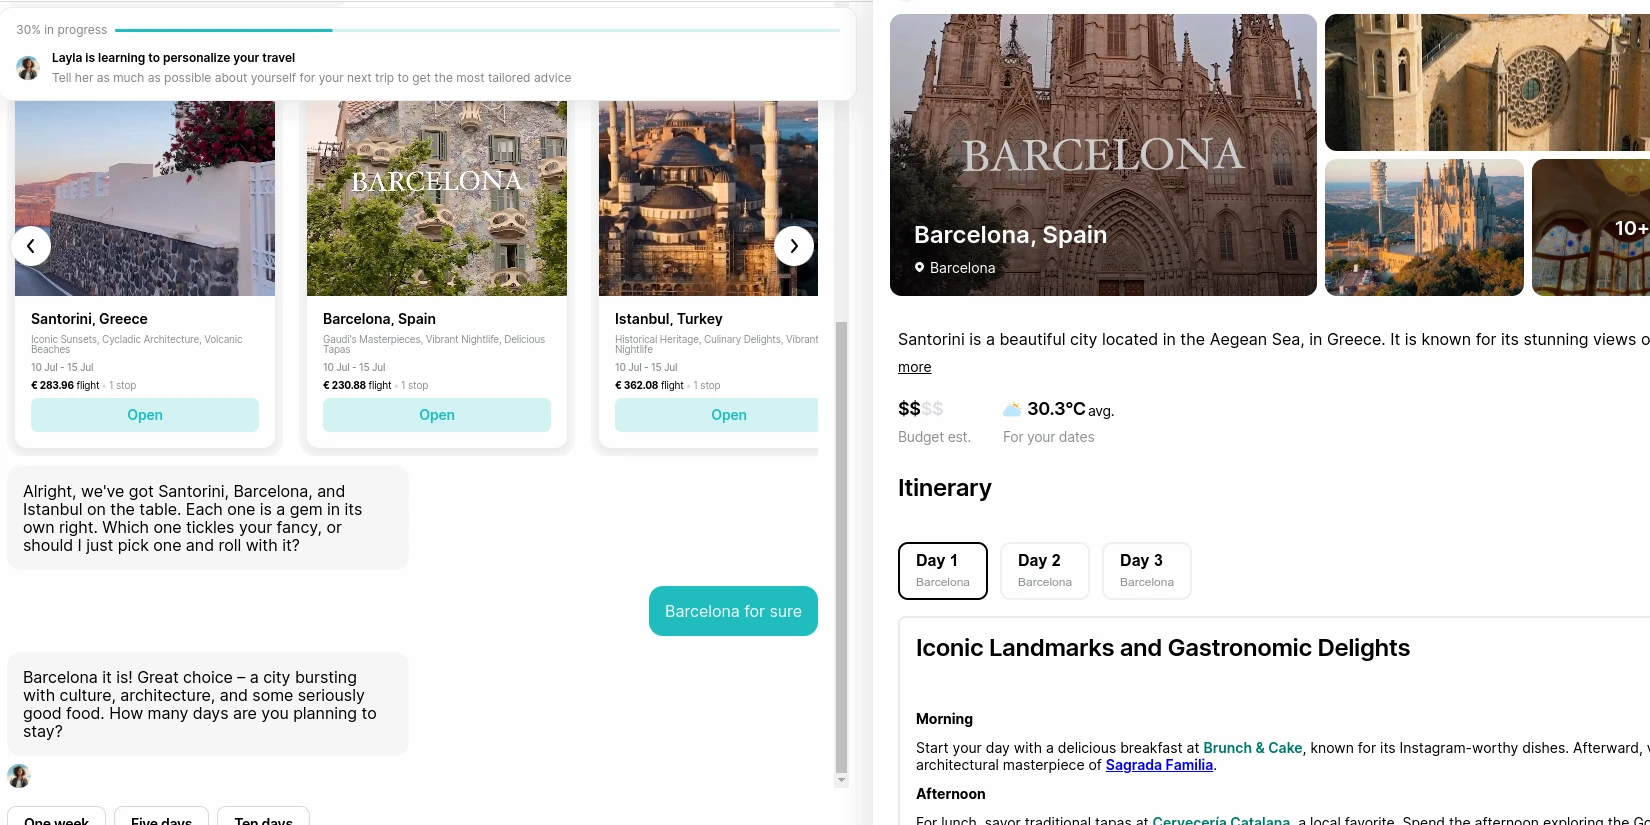Click Layla's avatar below the chat message
The width and height of the screenshot is (1650, 825).
coord(19,776)
